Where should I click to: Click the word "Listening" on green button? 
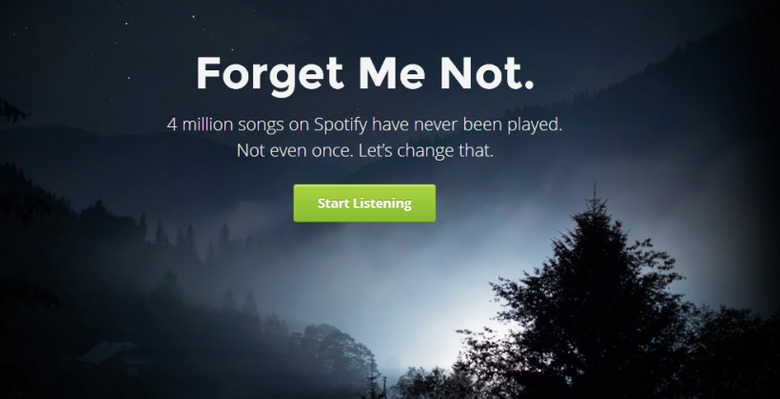coord(382,203)
